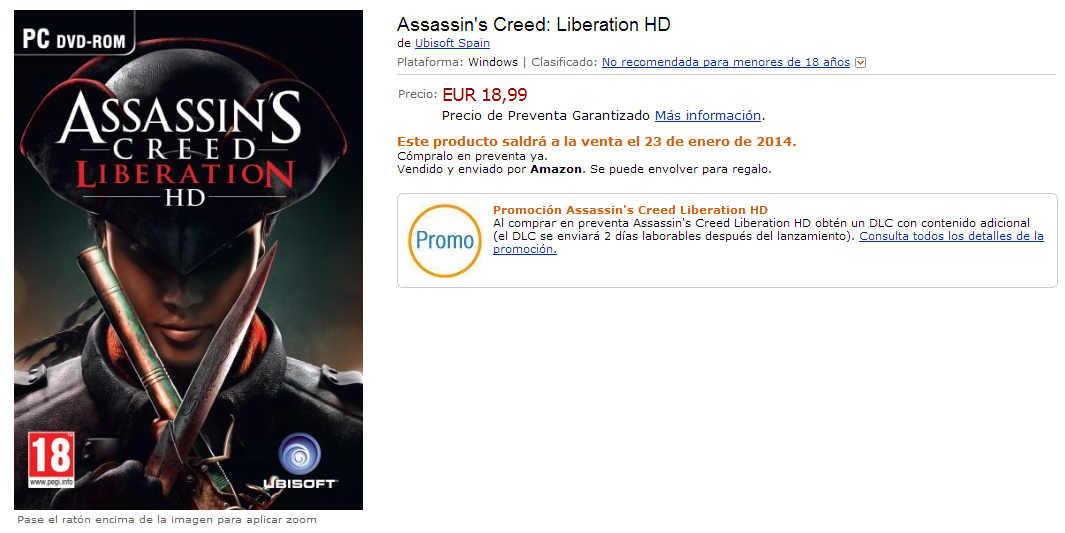Click the 'Plataforma: Windows' text
Image resolution: width=1065 pixels, height=533 pixels.
(x=457, y=62)
